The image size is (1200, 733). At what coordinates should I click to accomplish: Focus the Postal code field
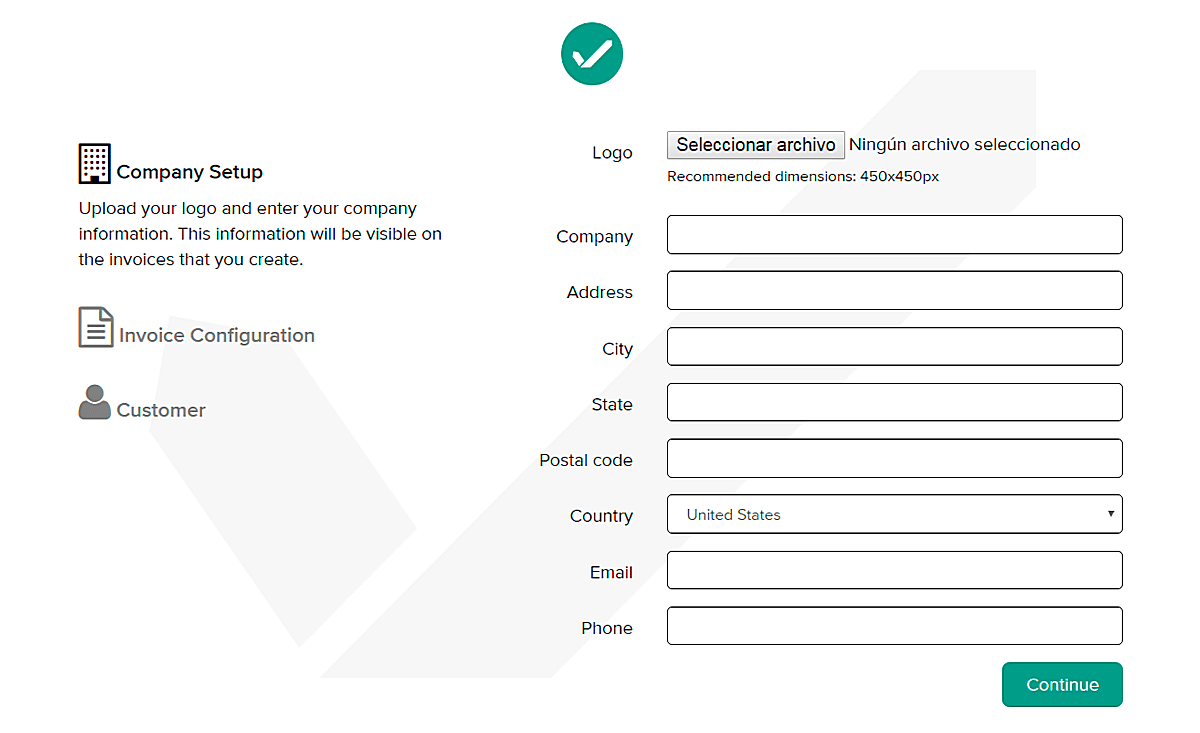click(x=894, y=459)
